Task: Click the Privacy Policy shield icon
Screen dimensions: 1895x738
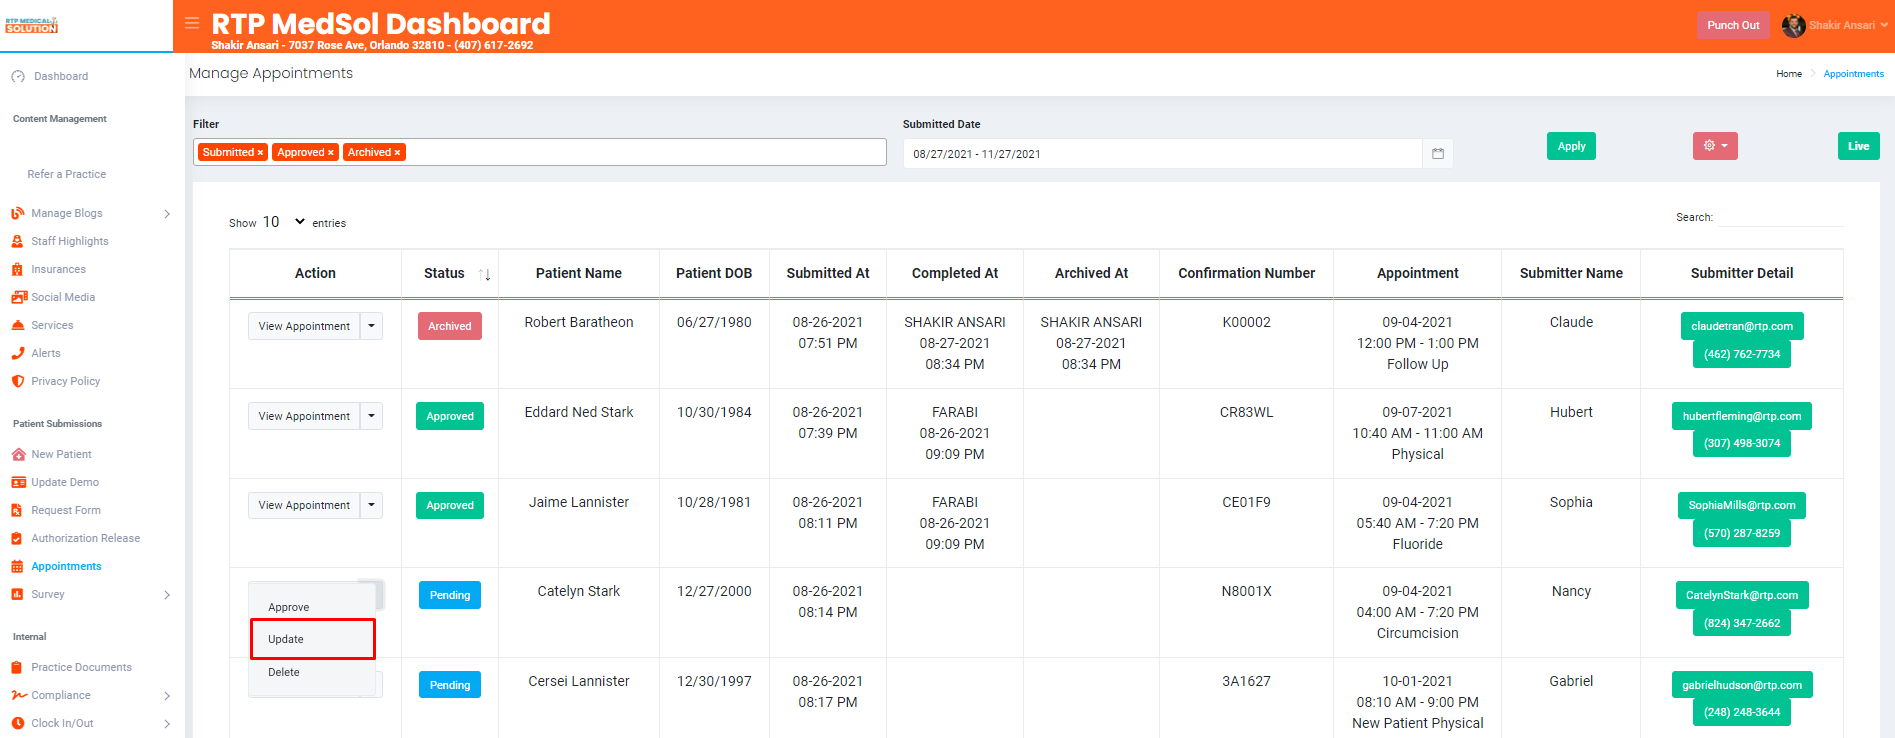Action: click(x=18, y=381)
